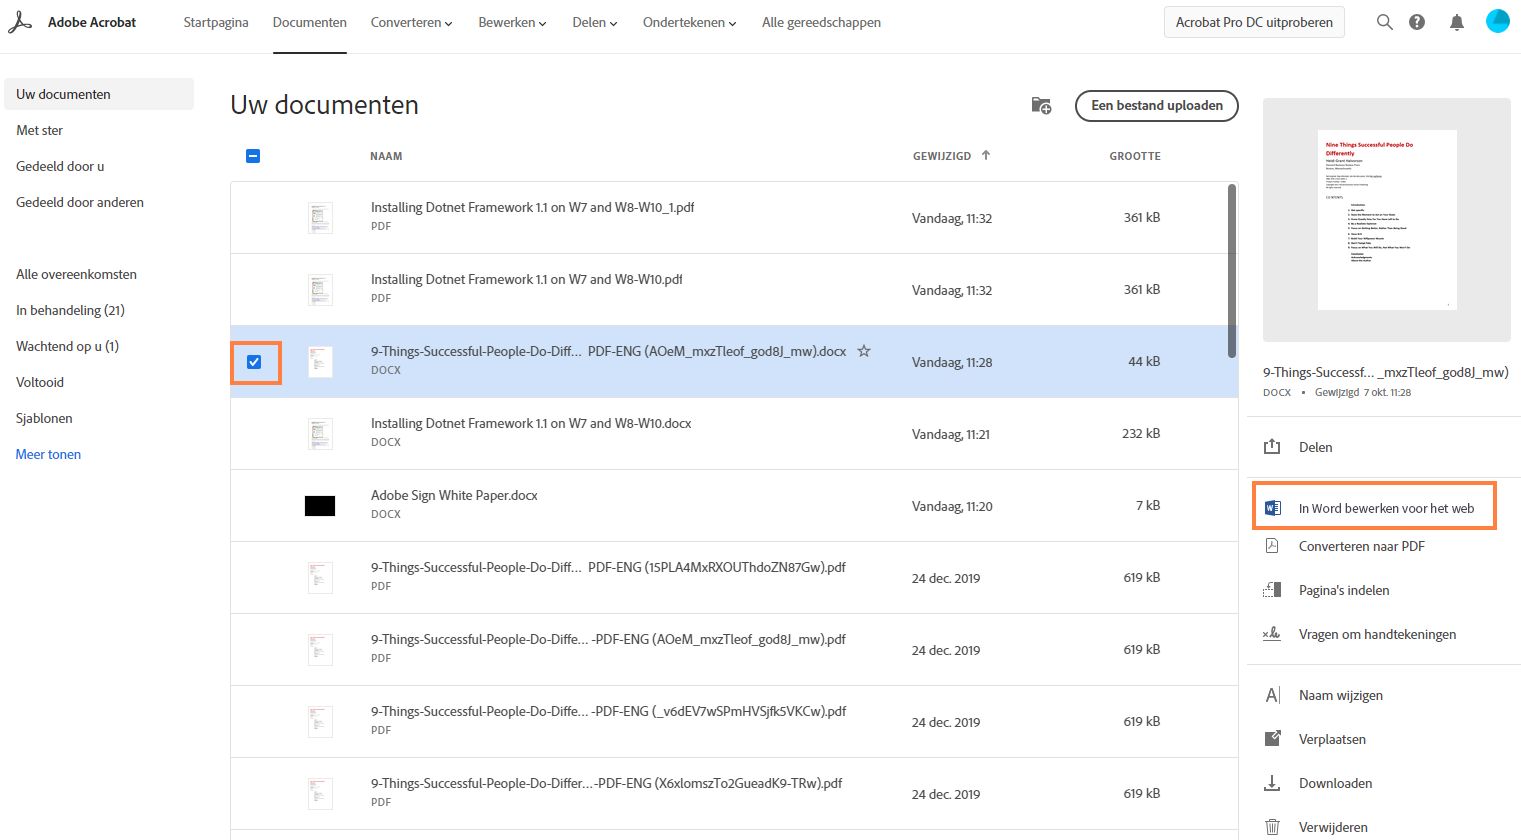Viewport: 1521px width, 840px height.
Task: Go to the Startpagina tab
Action: pos(216,22)
